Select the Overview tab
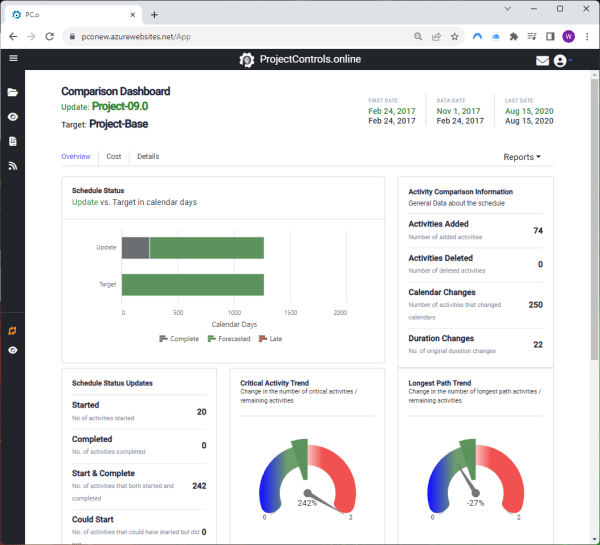Image resolution: width=600 pixels, height=545 pixels. pos(76,157)
